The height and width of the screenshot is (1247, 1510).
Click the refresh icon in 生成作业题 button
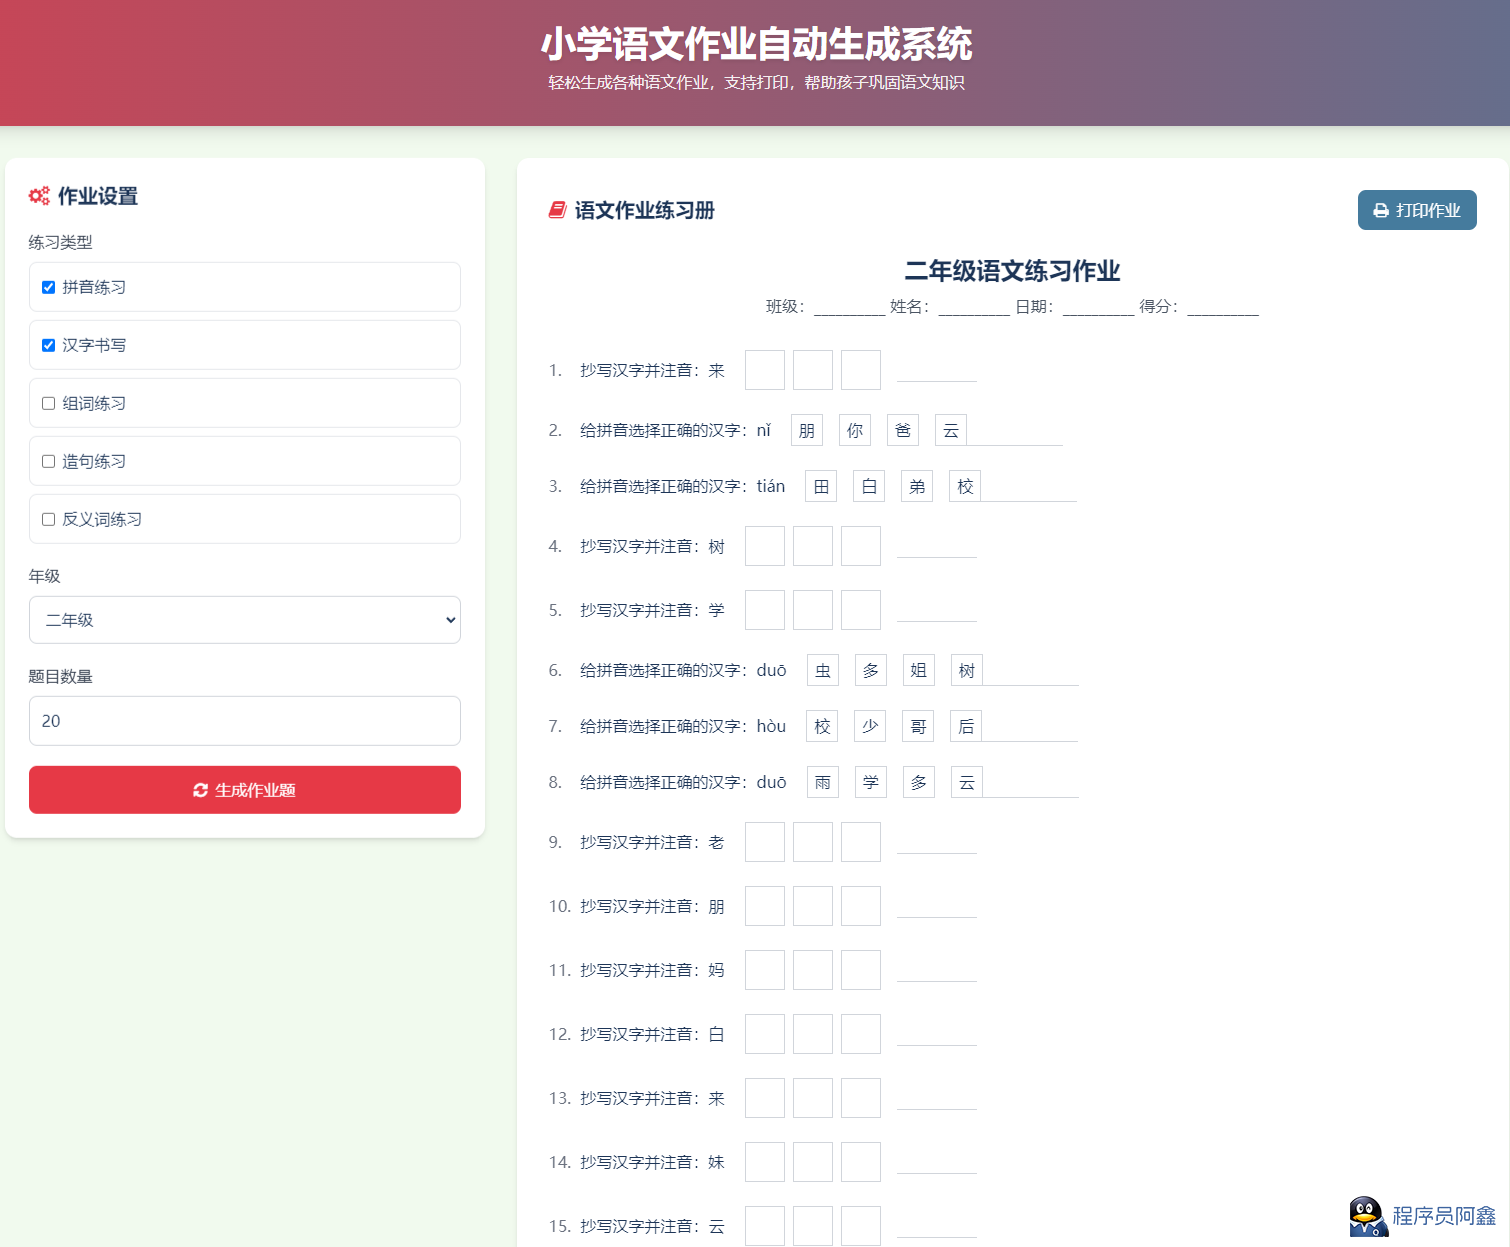click(200, 790)
